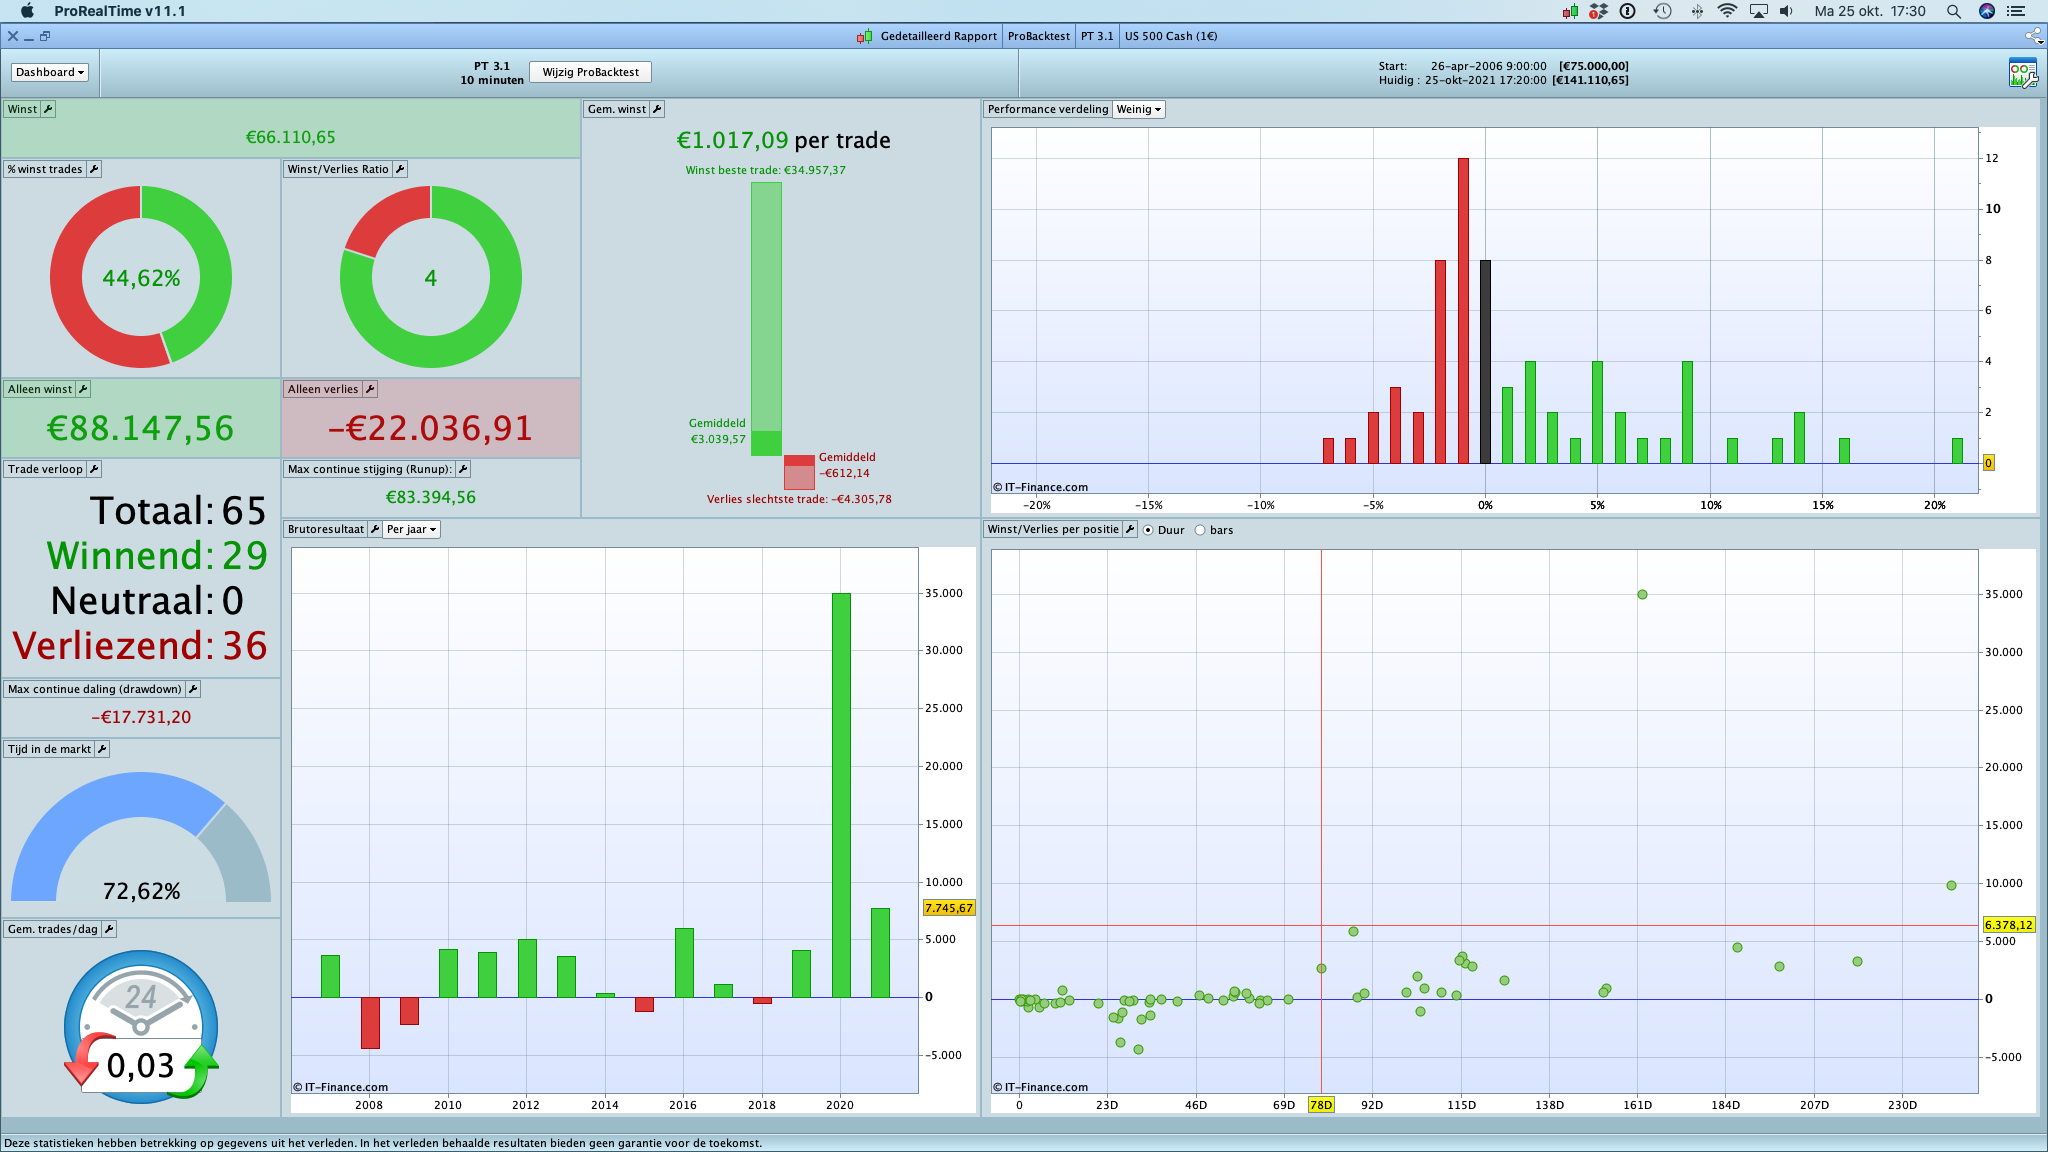The height and width of the screenshot is (1152, 2048).
Task: Select the Duur radio button
Action: tap(1148, 530)
